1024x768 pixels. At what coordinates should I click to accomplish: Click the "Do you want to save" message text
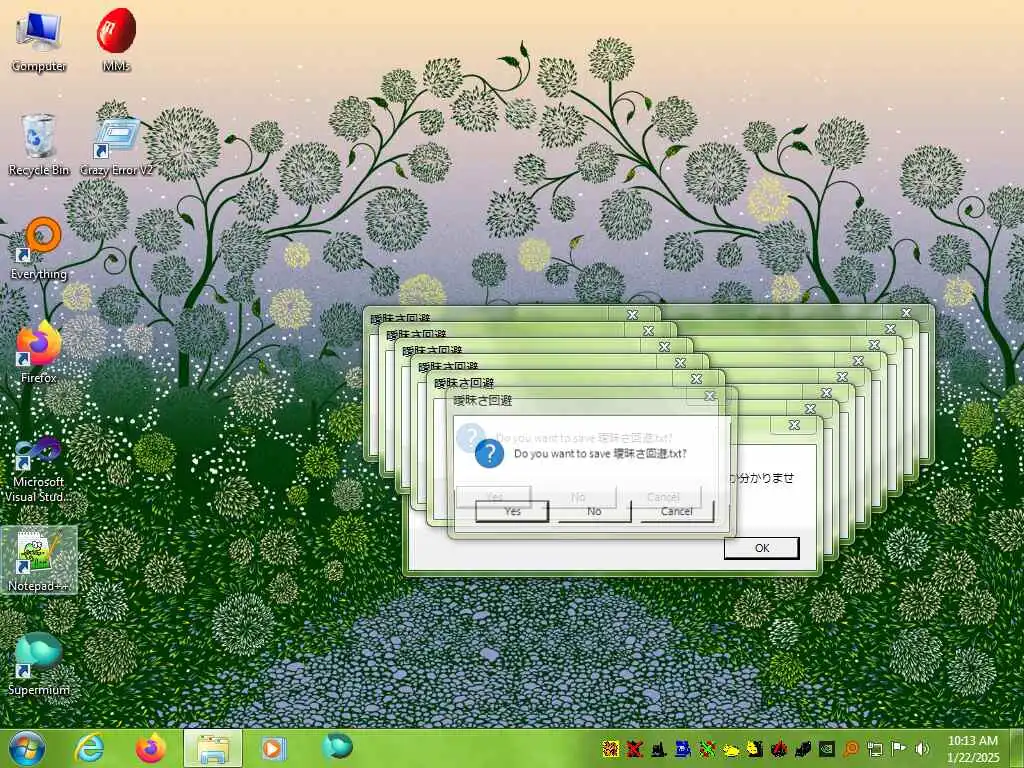600,453
